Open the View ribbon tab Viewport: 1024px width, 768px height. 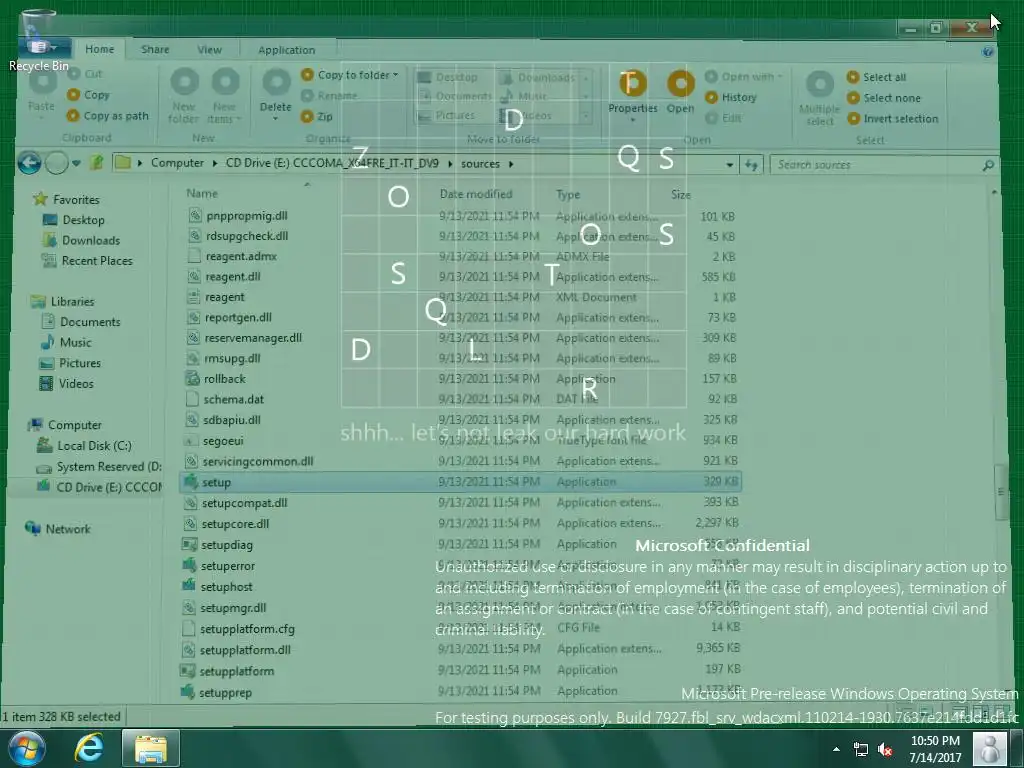pos(210,50)
